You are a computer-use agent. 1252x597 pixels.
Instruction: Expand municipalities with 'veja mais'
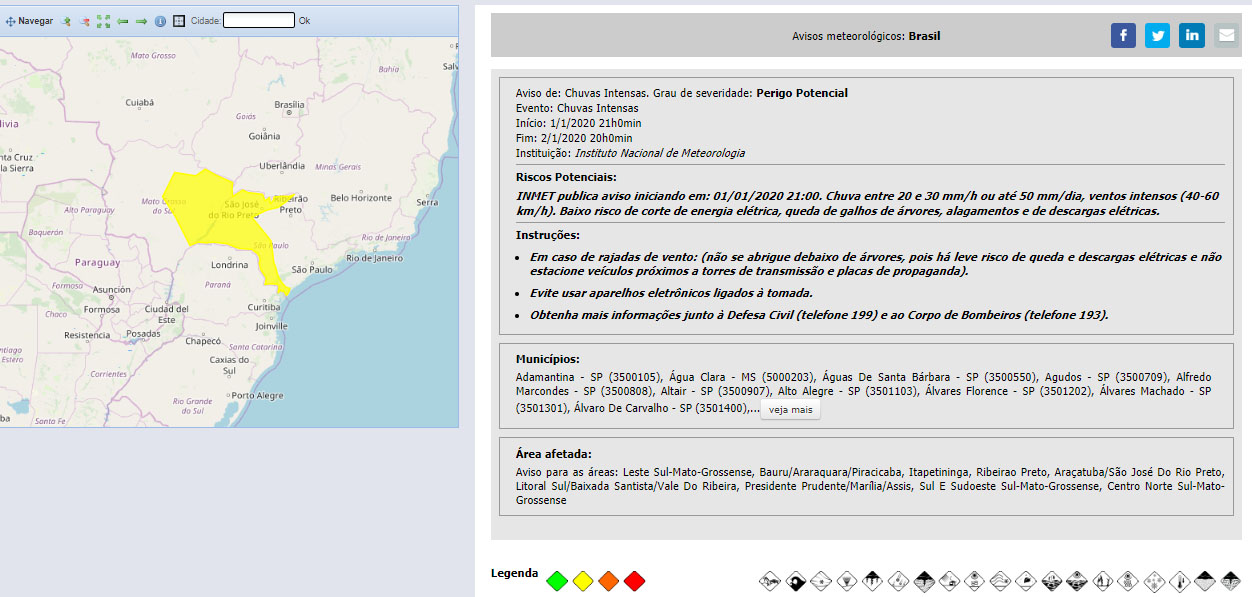coord(790,410)
